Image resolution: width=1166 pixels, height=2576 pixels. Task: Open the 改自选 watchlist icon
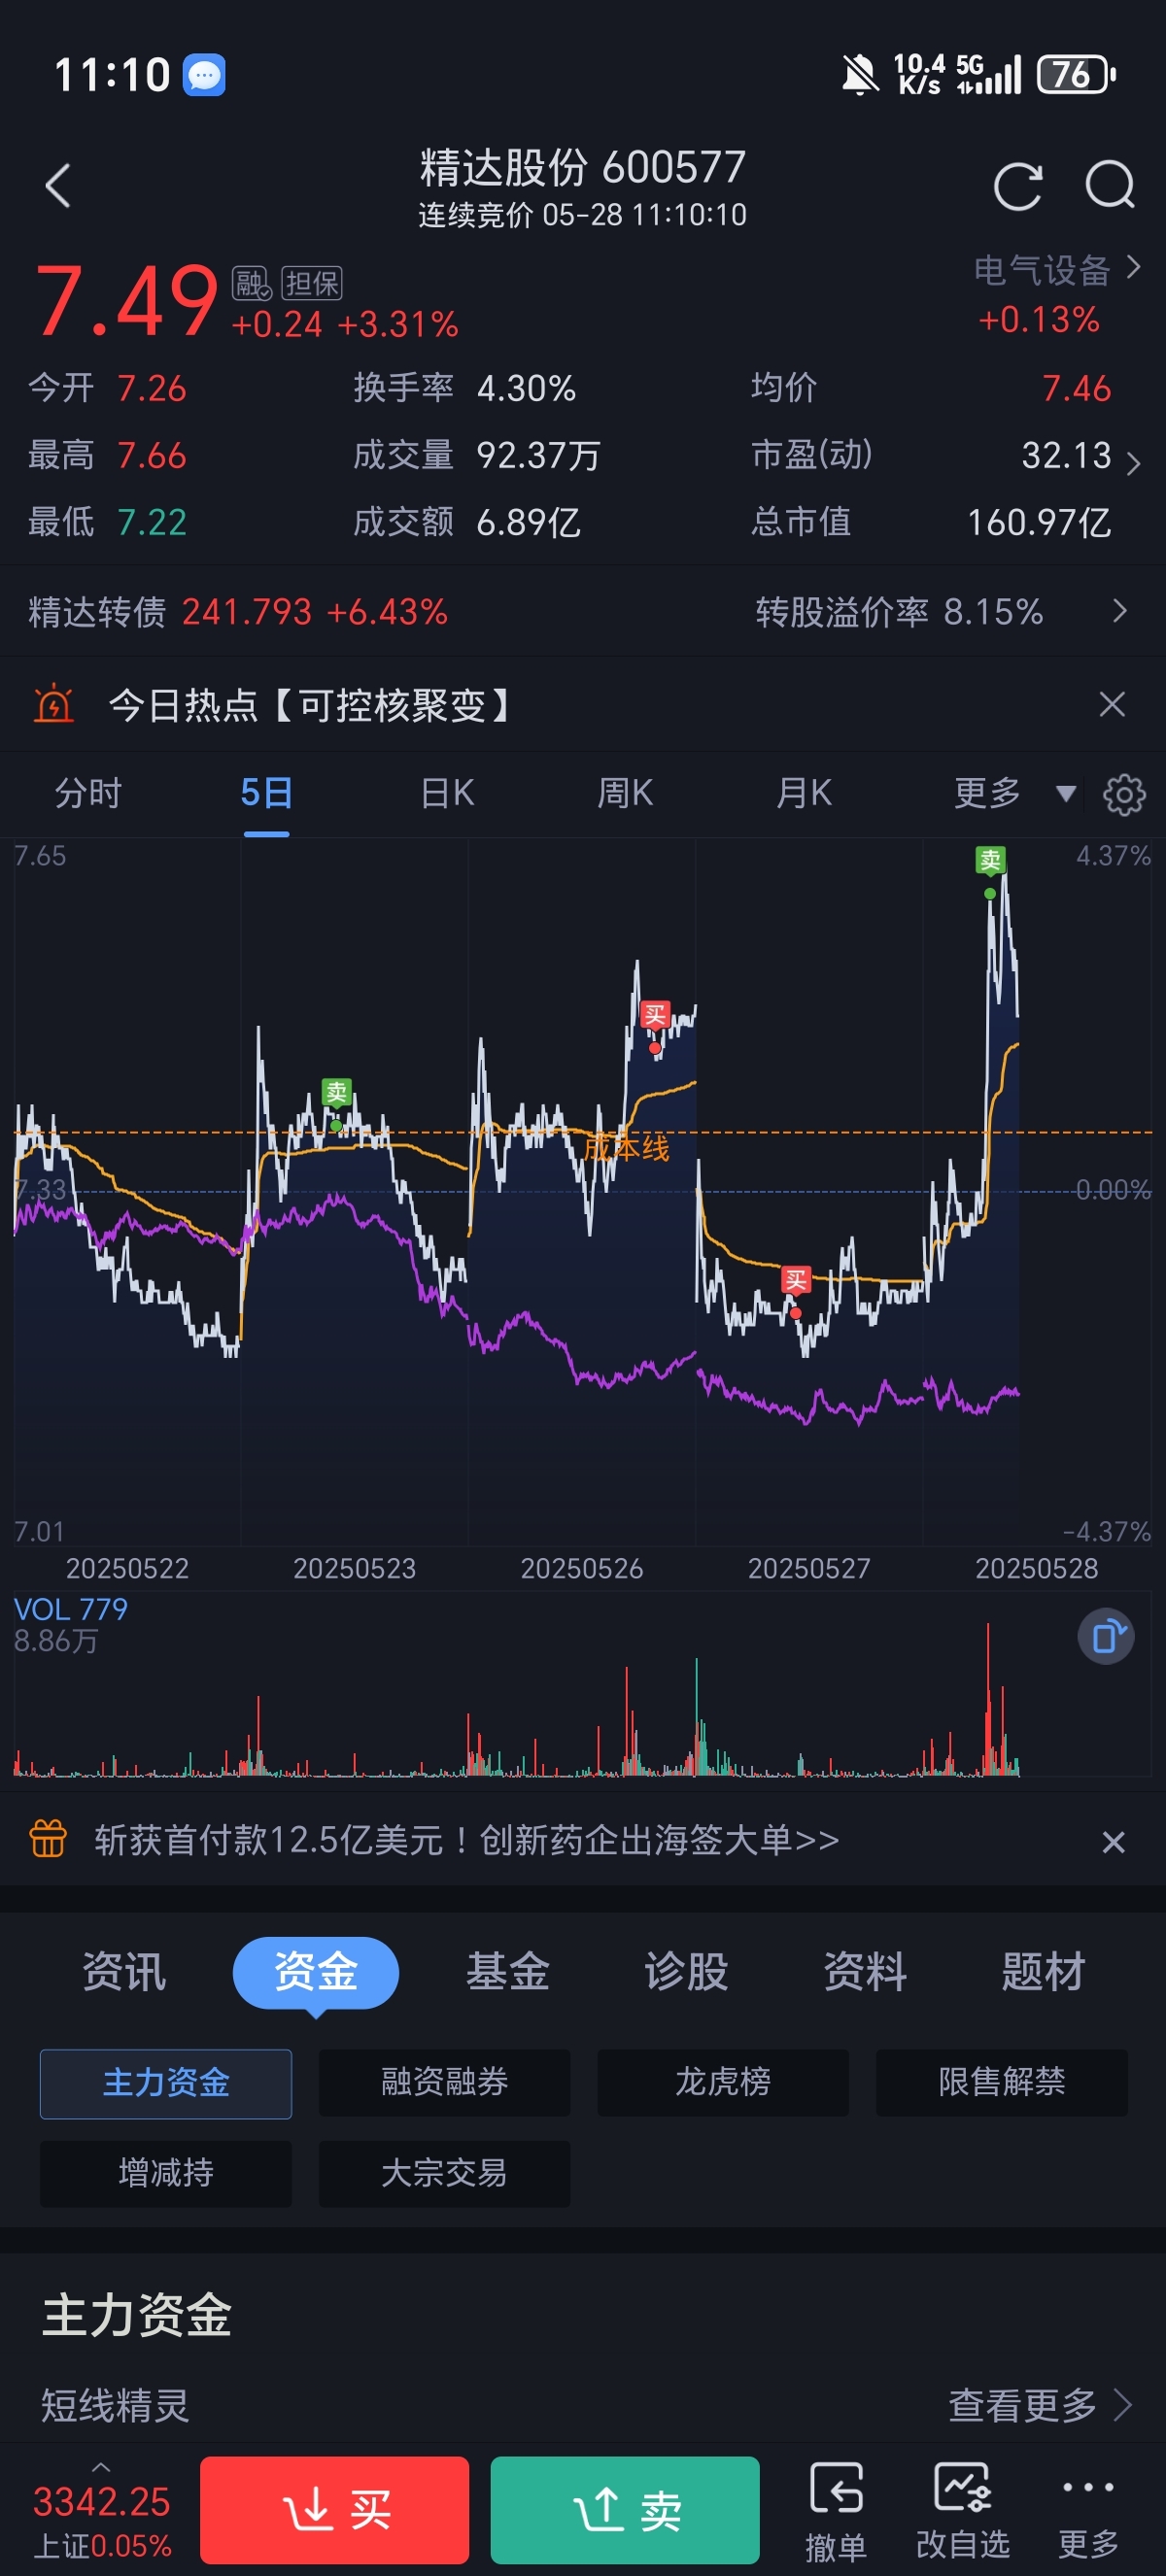[962, 2512]
